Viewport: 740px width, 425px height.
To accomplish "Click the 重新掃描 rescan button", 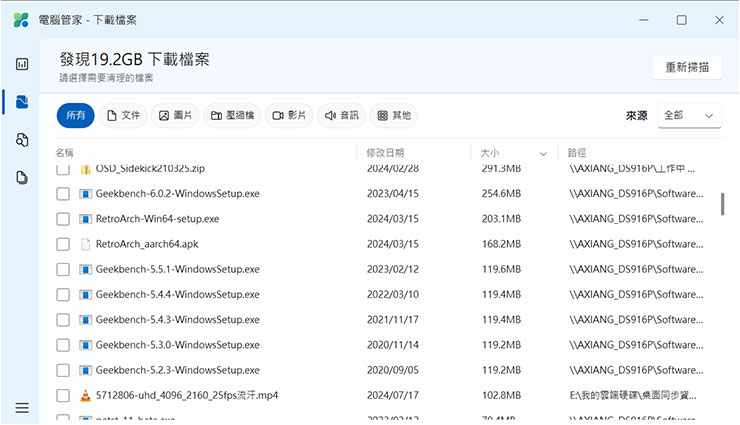I will click(x=687, y=67).
